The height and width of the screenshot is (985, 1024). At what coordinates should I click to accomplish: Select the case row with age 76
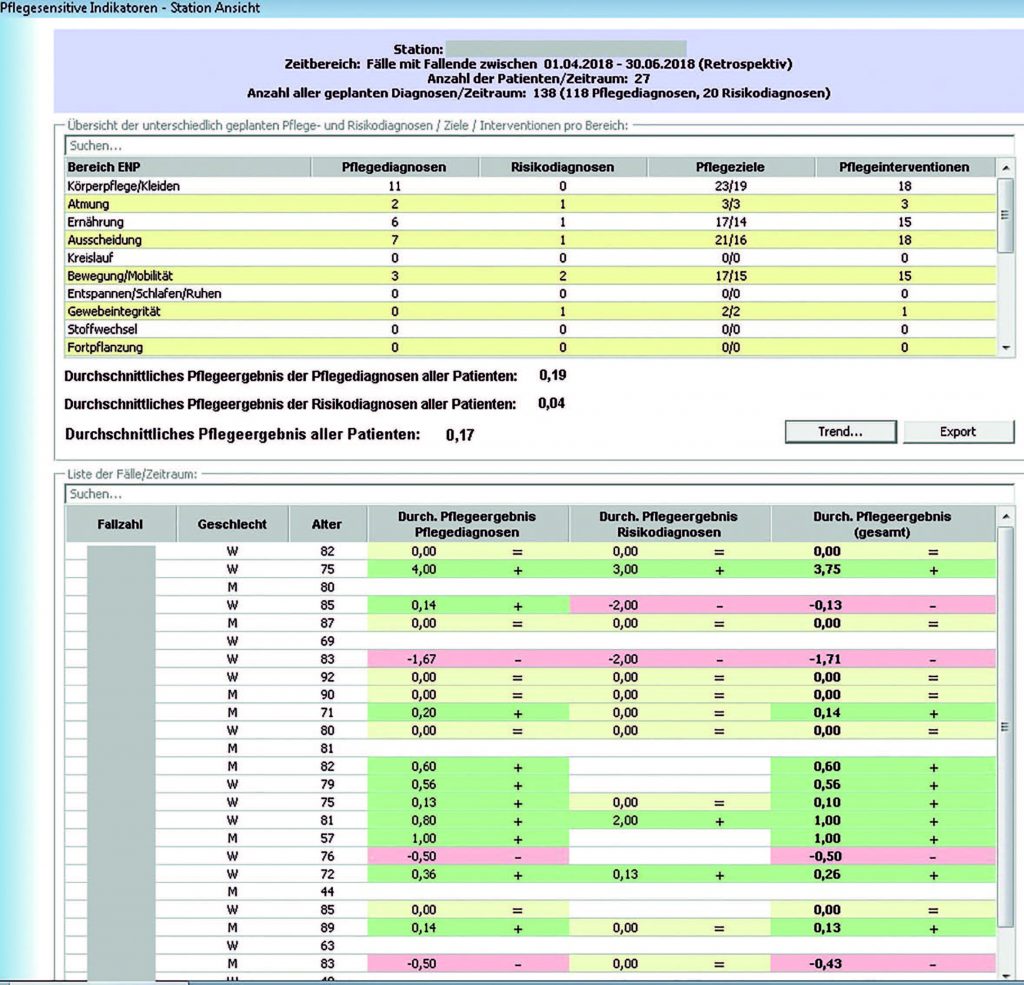[x=530, y=856]
